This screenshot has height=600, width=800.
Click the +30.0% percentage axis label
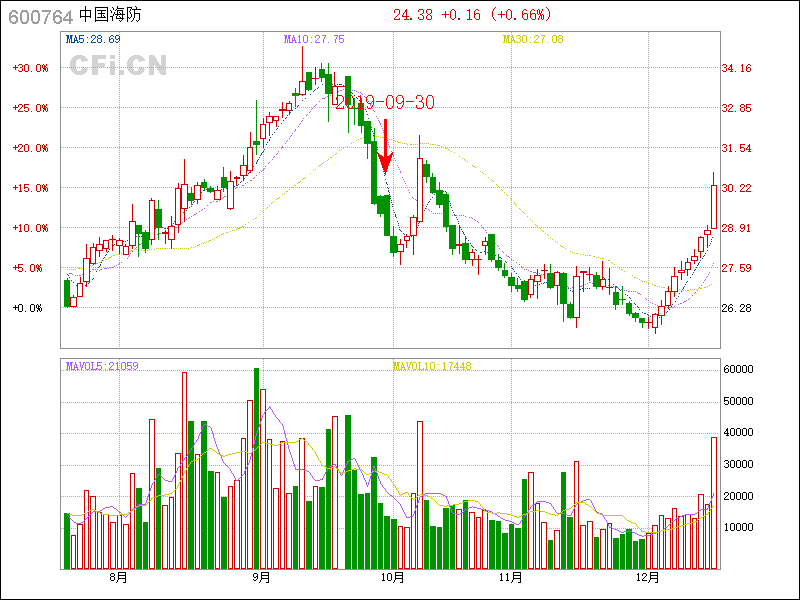(x=30, y=68)
